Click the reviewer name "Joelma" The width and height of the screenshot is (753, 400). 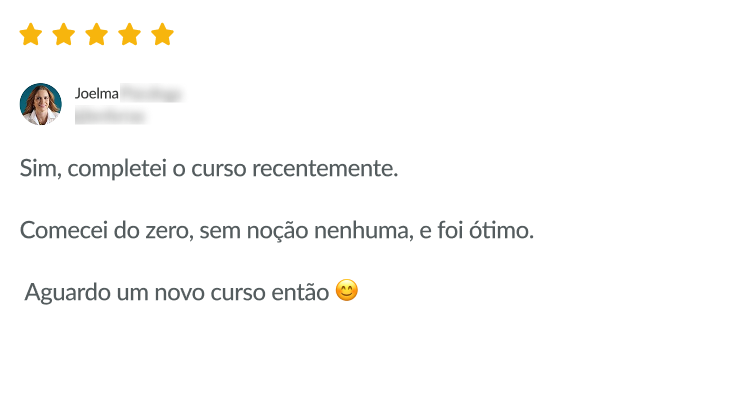pos(96,94)
